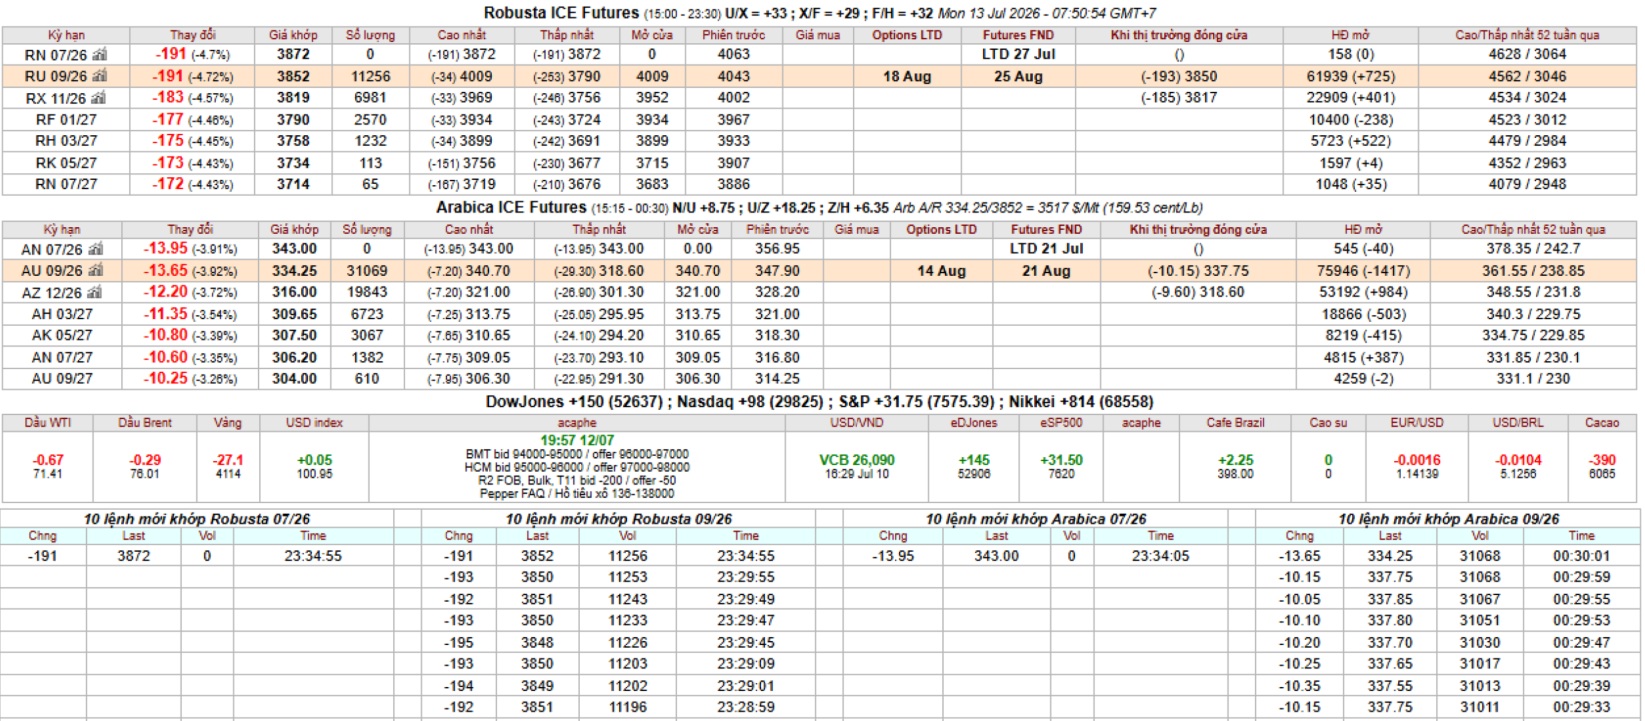Click the open interest 75946 (-1417) cell
The height and width of the screenshot is (721, 1645).
pyautogui.click(x=1364, y=271)
